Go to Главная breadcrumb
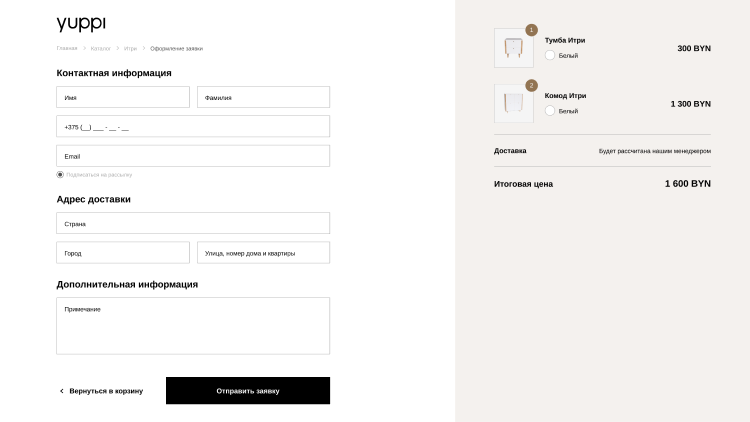750x422 pixels. (67, 48)
